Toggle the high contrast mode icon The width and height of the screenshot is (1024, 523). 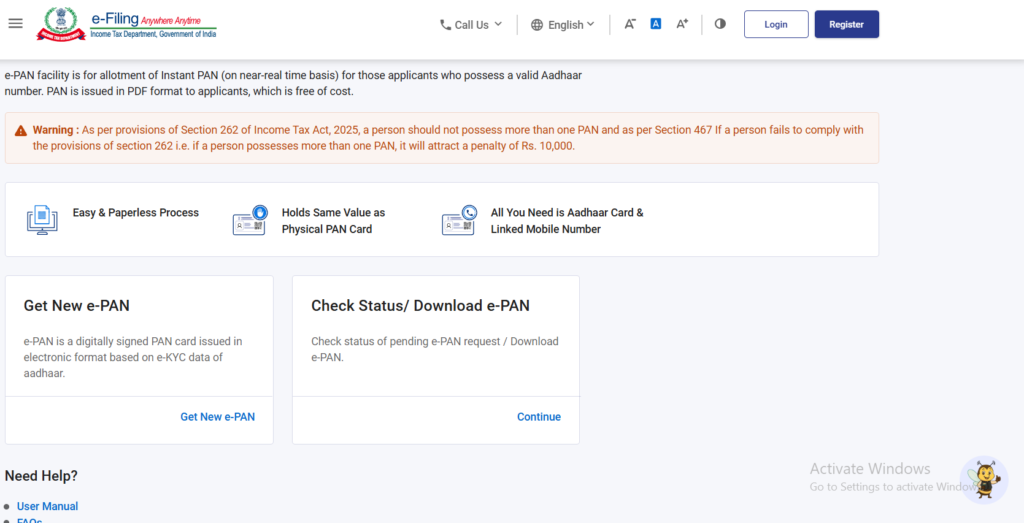click(x=720, y=24)
